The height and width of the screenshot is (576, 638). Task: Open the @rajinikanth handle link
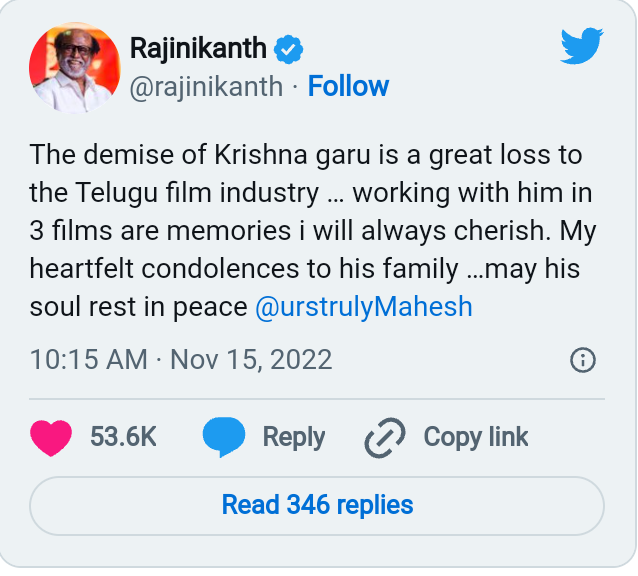click(206, 87)
